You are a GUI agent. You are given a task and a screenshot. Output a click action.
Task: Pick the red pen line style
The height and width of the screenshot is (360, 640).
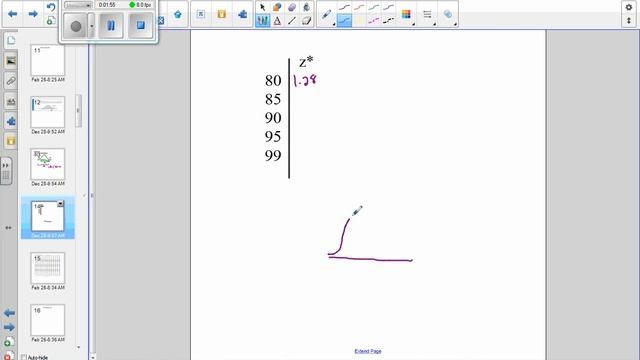tap(359, 7)
